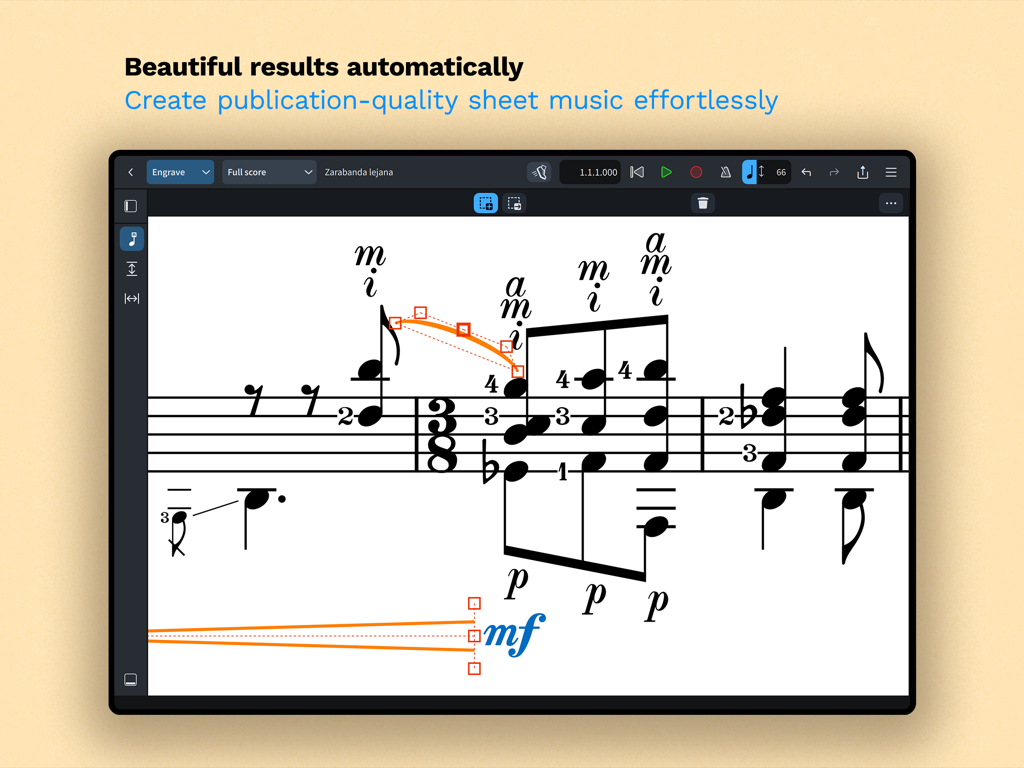Select the graphic editing tool in the left sidebar
1024x768 pixels.
tap(131, 238)
